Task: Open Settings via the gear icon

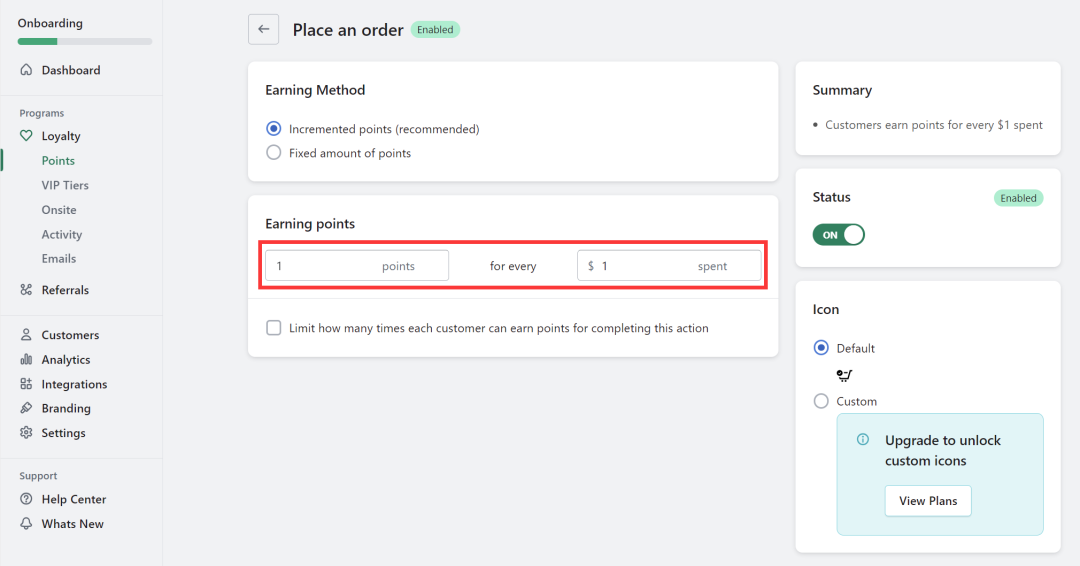Action: click(26, 433)
